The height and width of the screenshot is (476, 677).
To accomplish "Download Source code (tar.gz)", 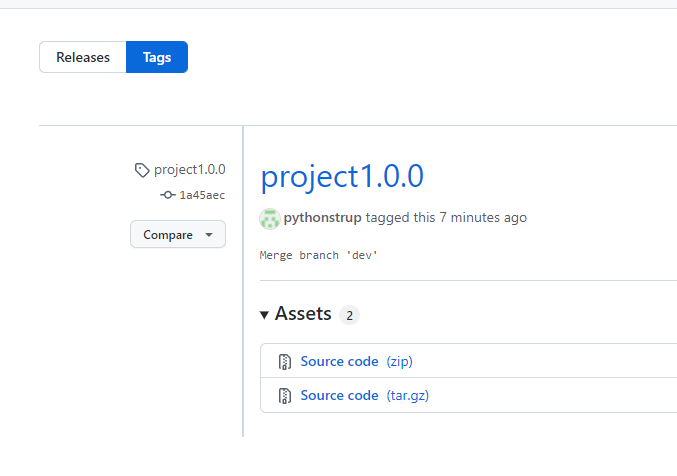I will (x=364, y=395).
